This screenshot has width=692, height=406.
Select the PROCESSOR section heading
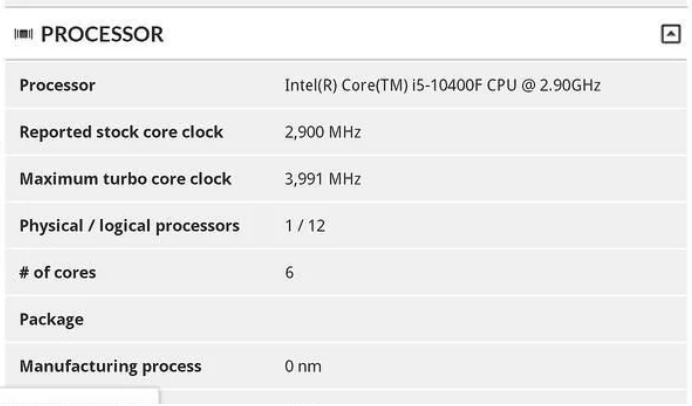coord(102,34)
